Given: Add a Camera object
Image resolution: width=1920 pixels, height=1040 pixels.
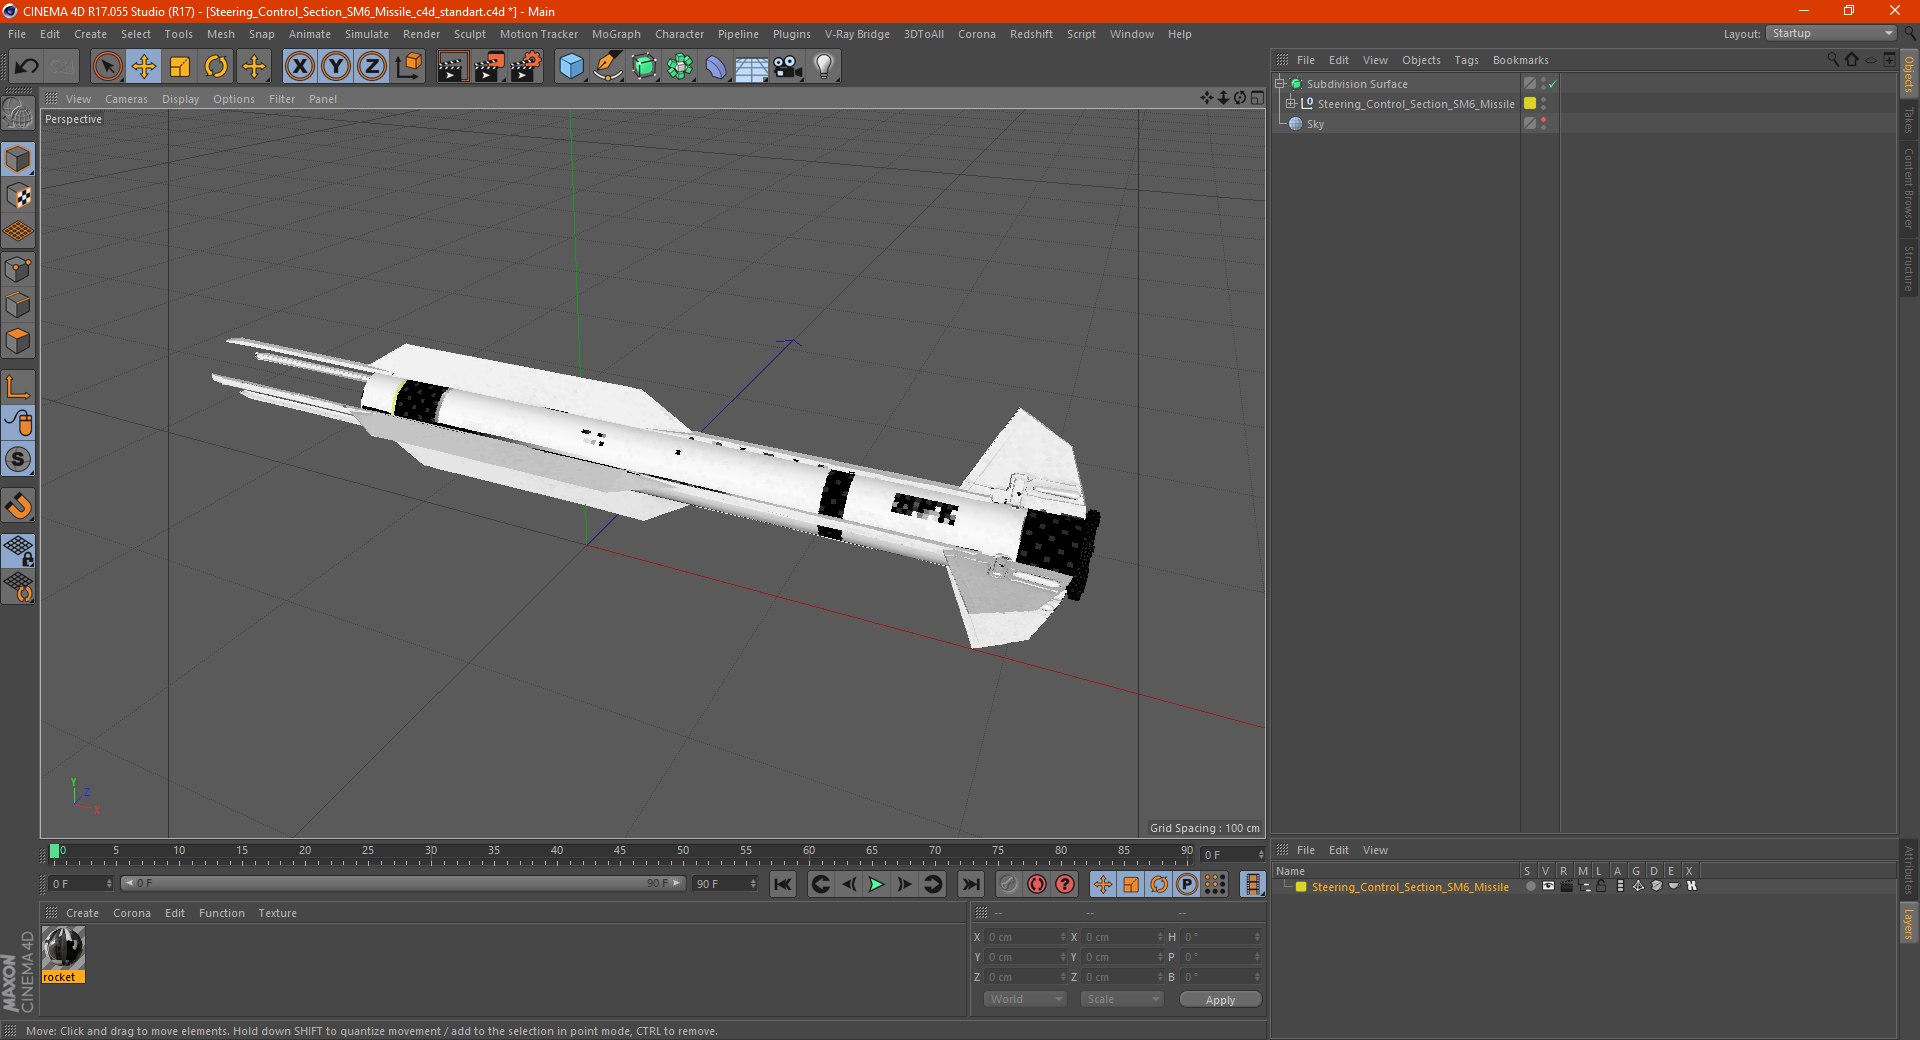Looking at the screenshot, I should coord(788,67).
